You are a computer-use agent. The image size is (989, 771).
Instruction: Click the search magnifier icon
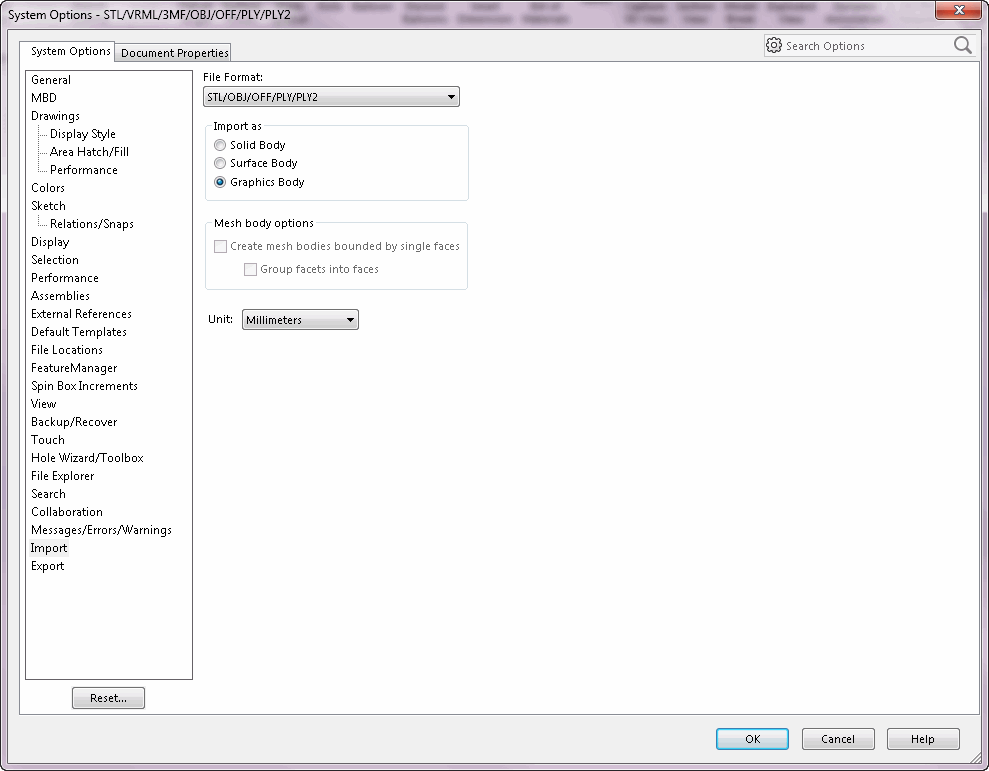(x=963, y=45)
